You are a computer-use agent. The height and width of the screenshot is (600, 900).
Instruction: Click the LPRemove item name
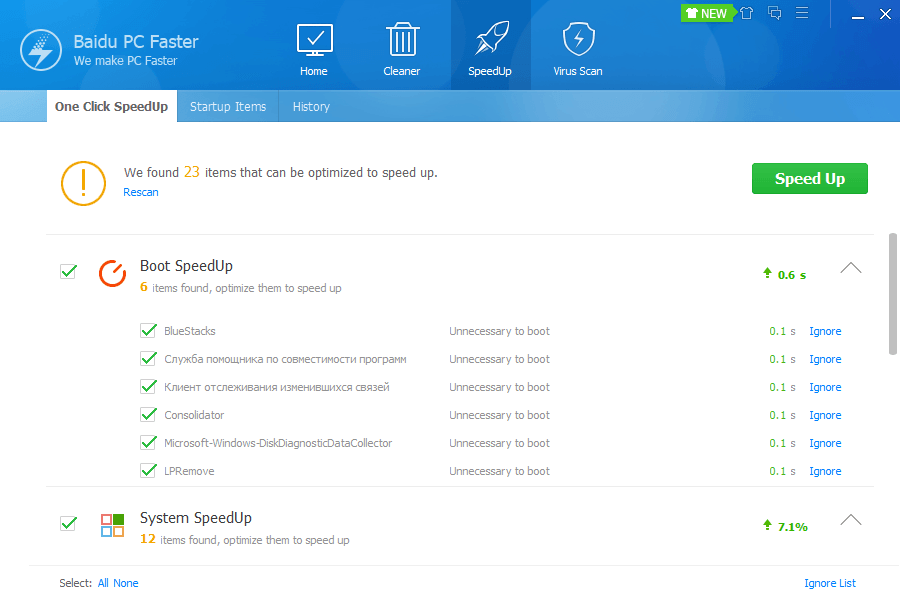pos(189,471)
